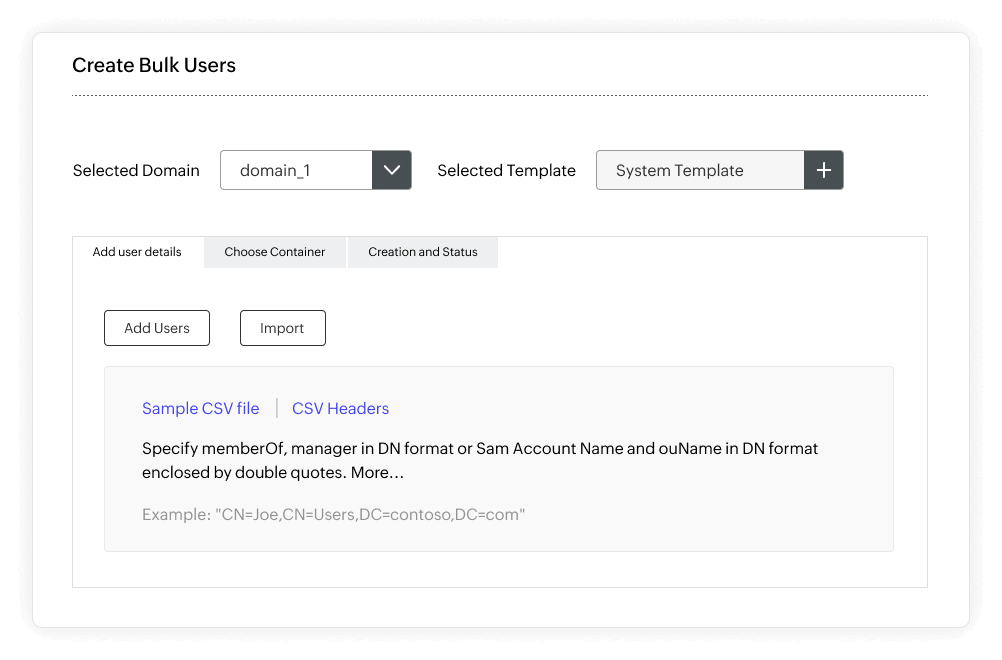The image size is (1002, 660).
Task: Switch to the Creation and Status tab
Action: [x=422, y=252]
